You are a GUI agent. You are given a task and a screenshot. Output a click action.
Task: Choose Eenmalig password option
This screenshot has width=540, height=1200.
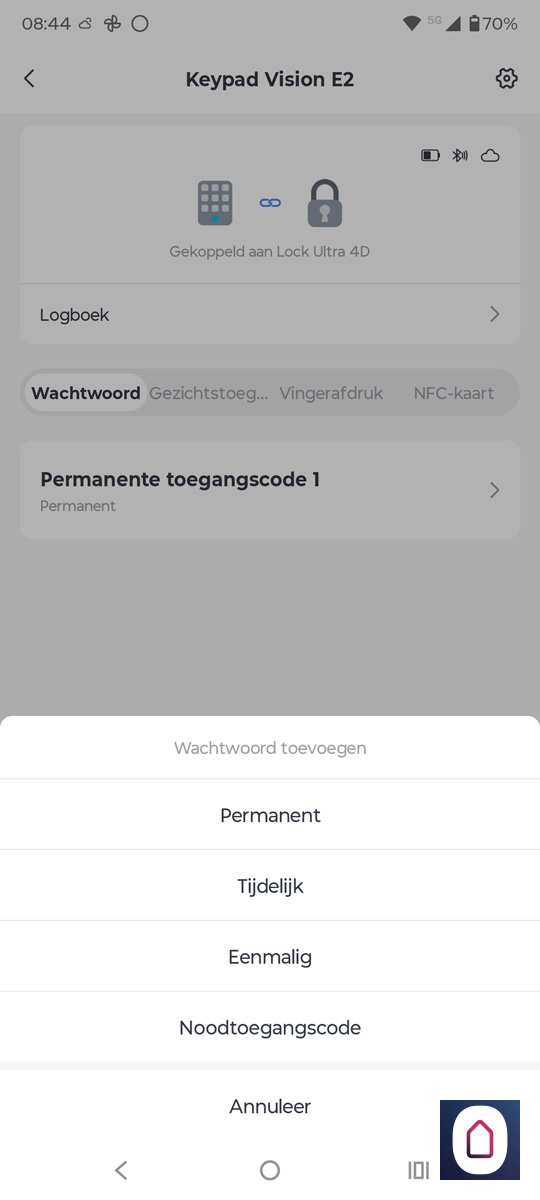270,957
